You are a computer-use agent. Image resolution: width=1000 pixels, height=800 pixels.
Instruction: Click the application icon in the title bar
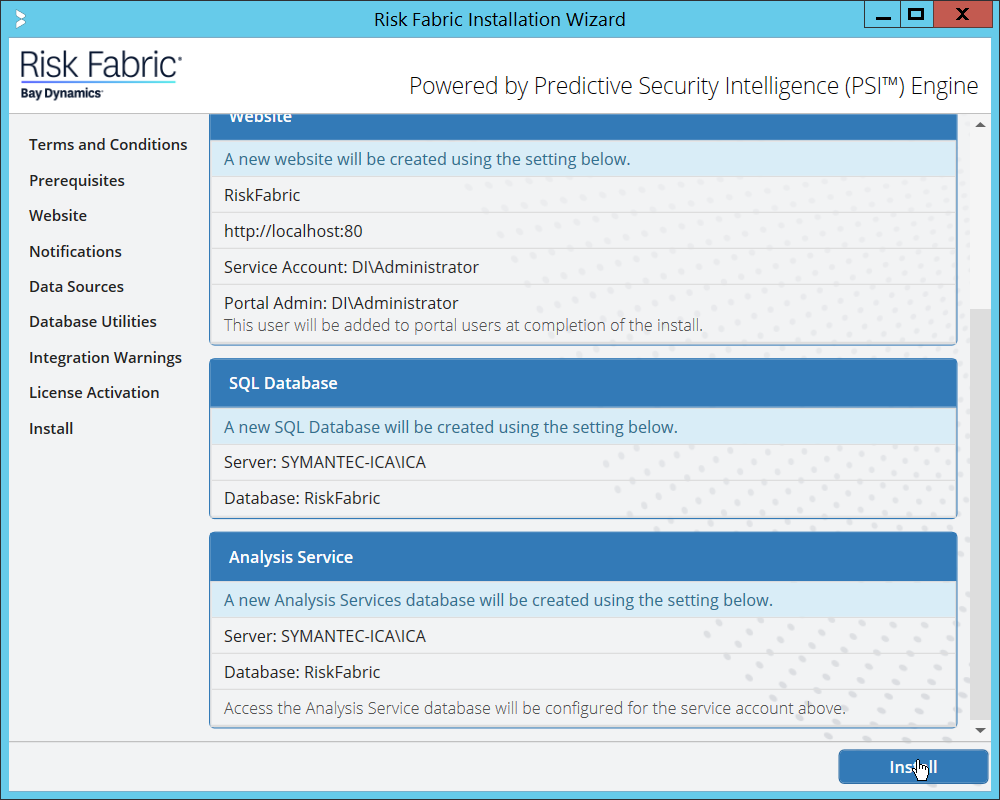click(21, 19)
